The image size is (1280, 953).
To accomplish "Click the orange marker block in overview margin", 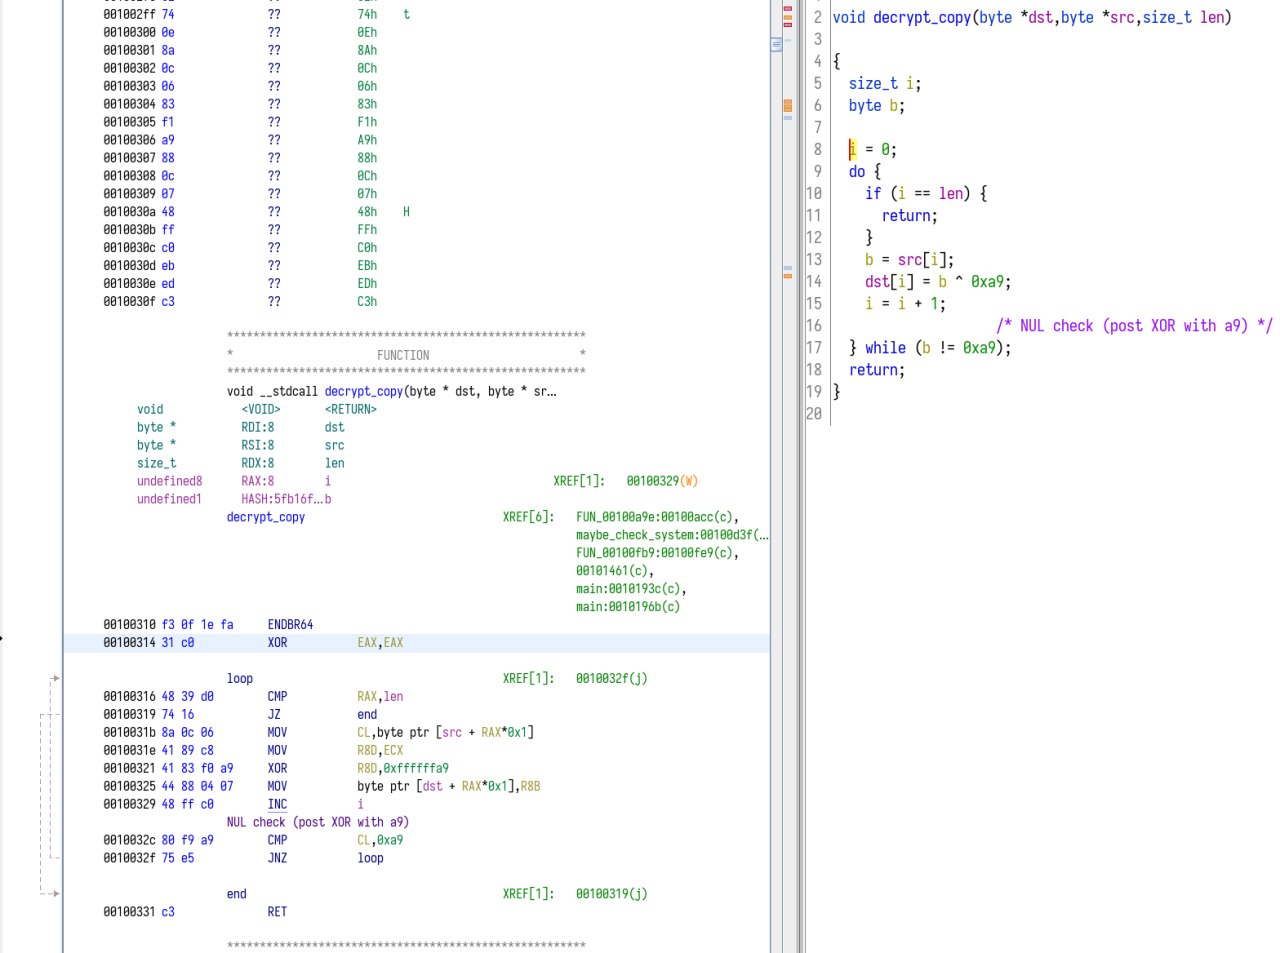I will tap(788, 105).
